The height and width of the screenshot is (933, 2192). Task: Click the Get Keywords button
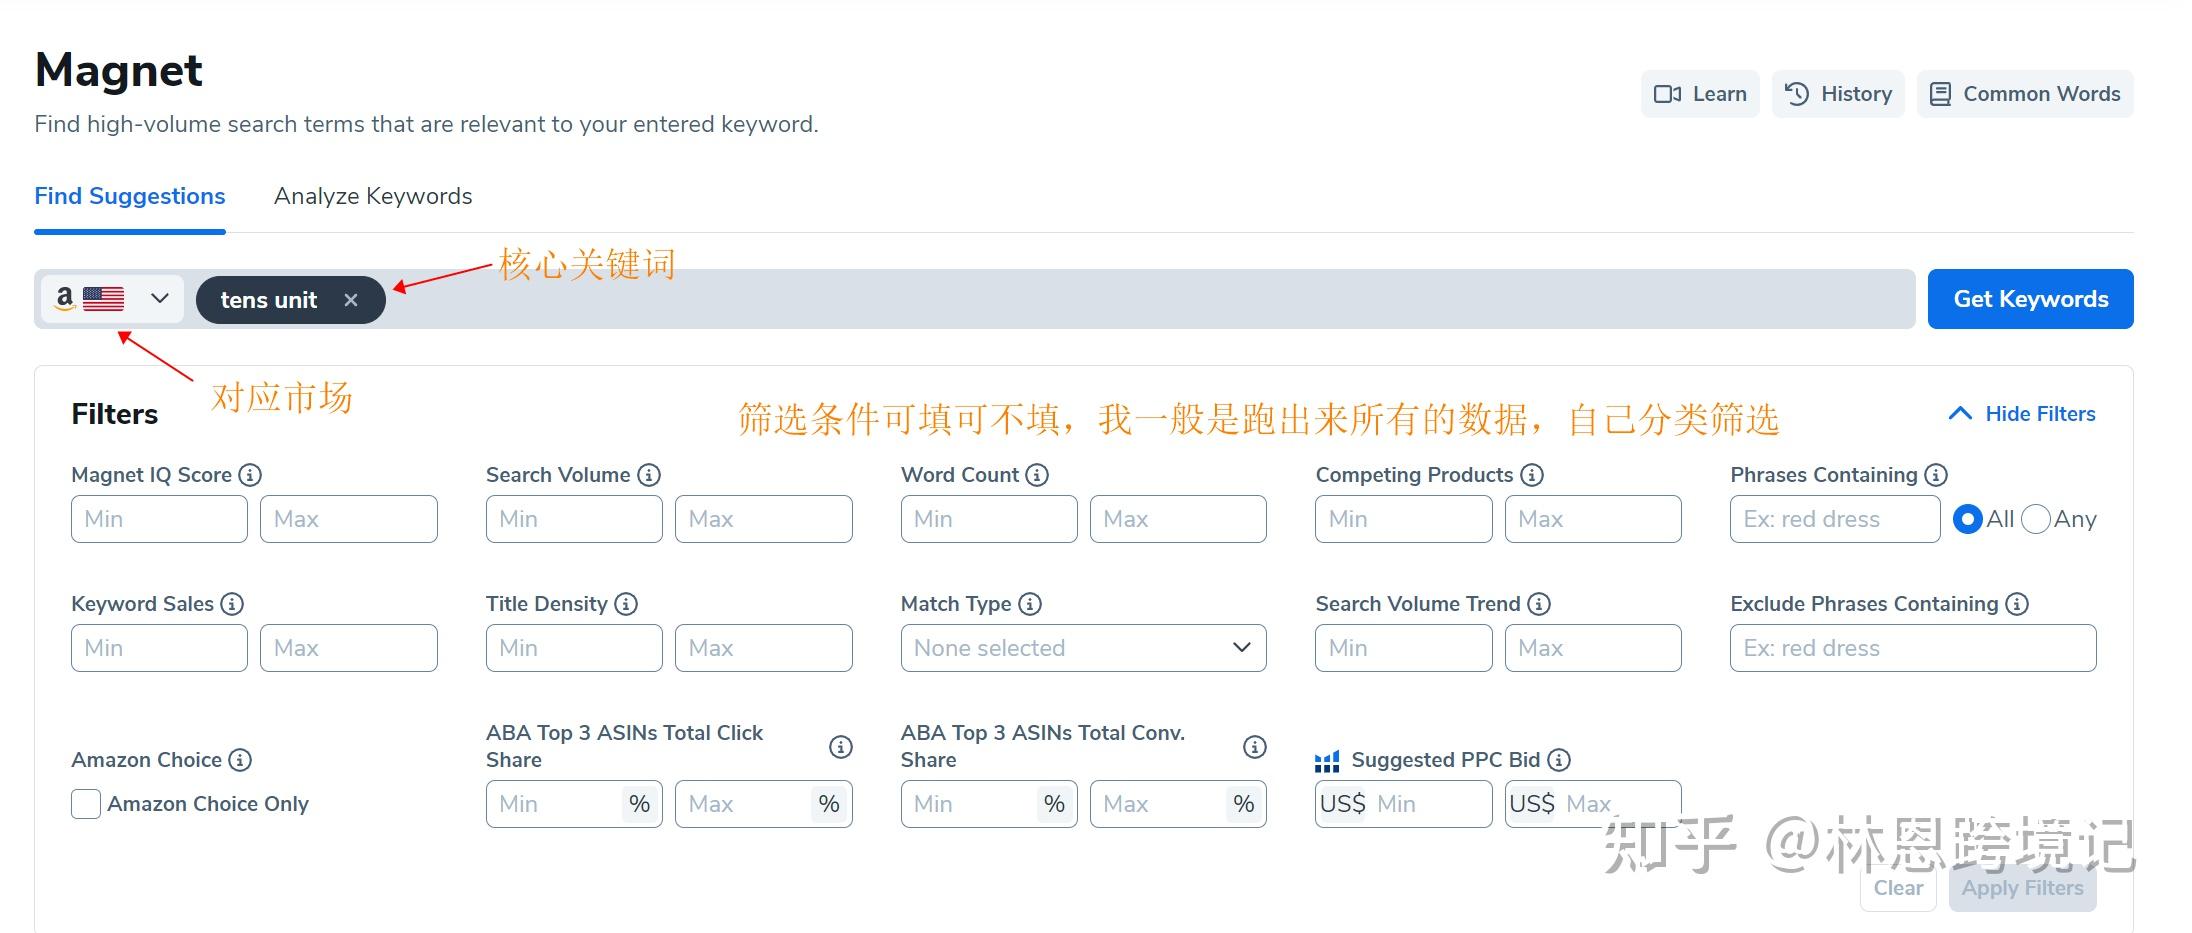coord(2030,299)
